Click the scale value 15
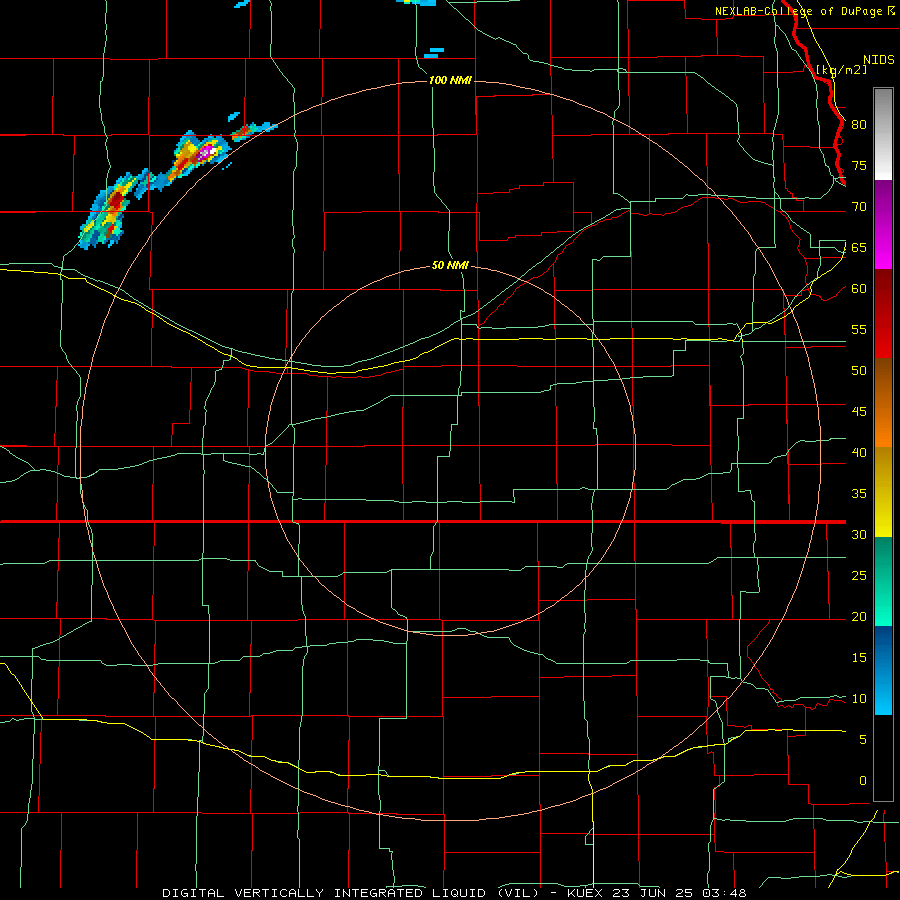 click(859, 657)
